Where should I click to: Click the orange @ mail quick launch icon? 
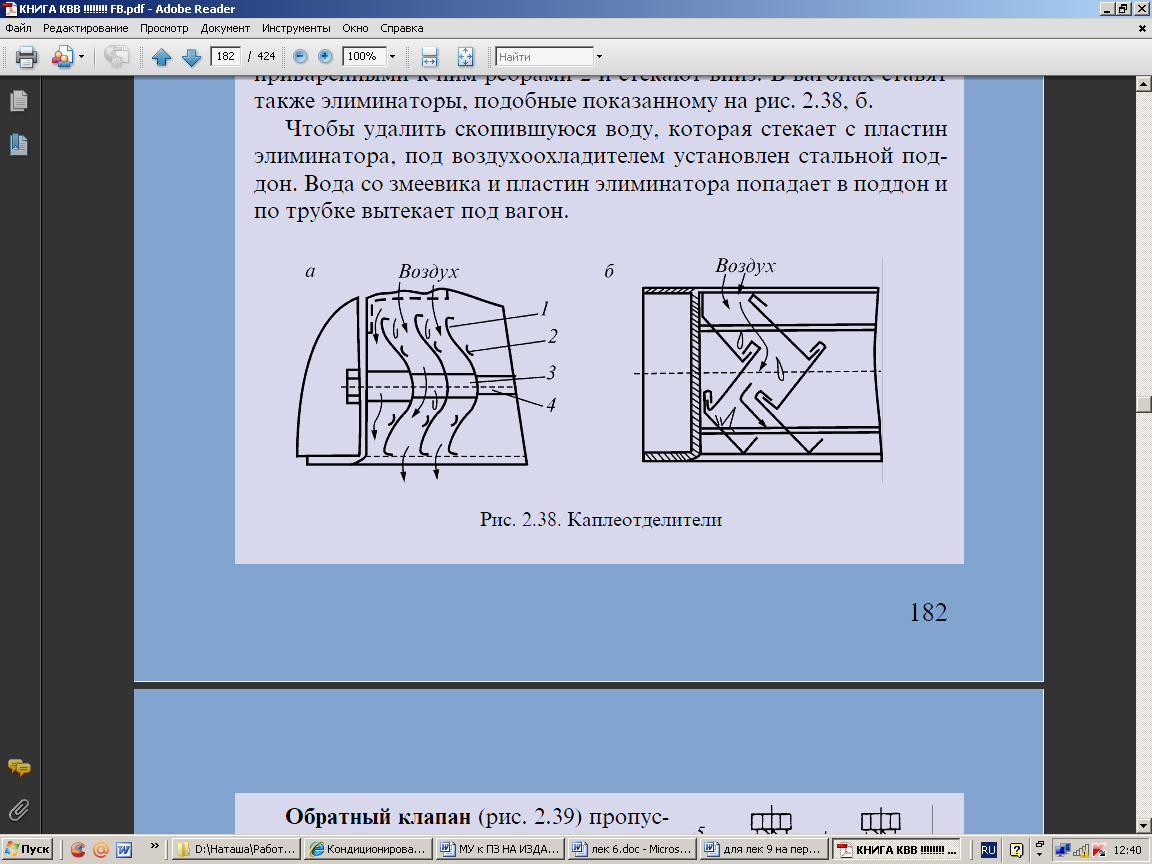coord(101,850)
